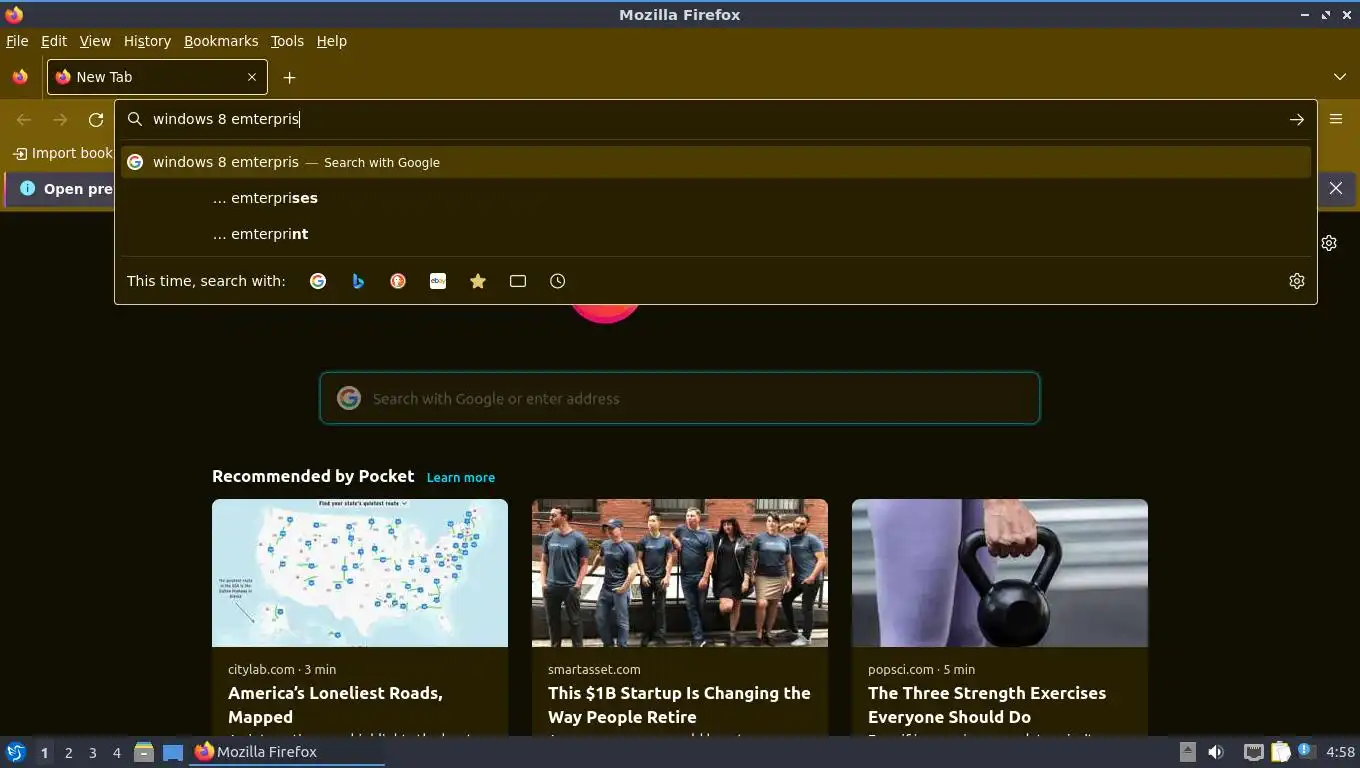The height and width of the screenshot is (768, 1360).
Task: Search bookmarks using the star icon
Action: (x=478, y=281)
